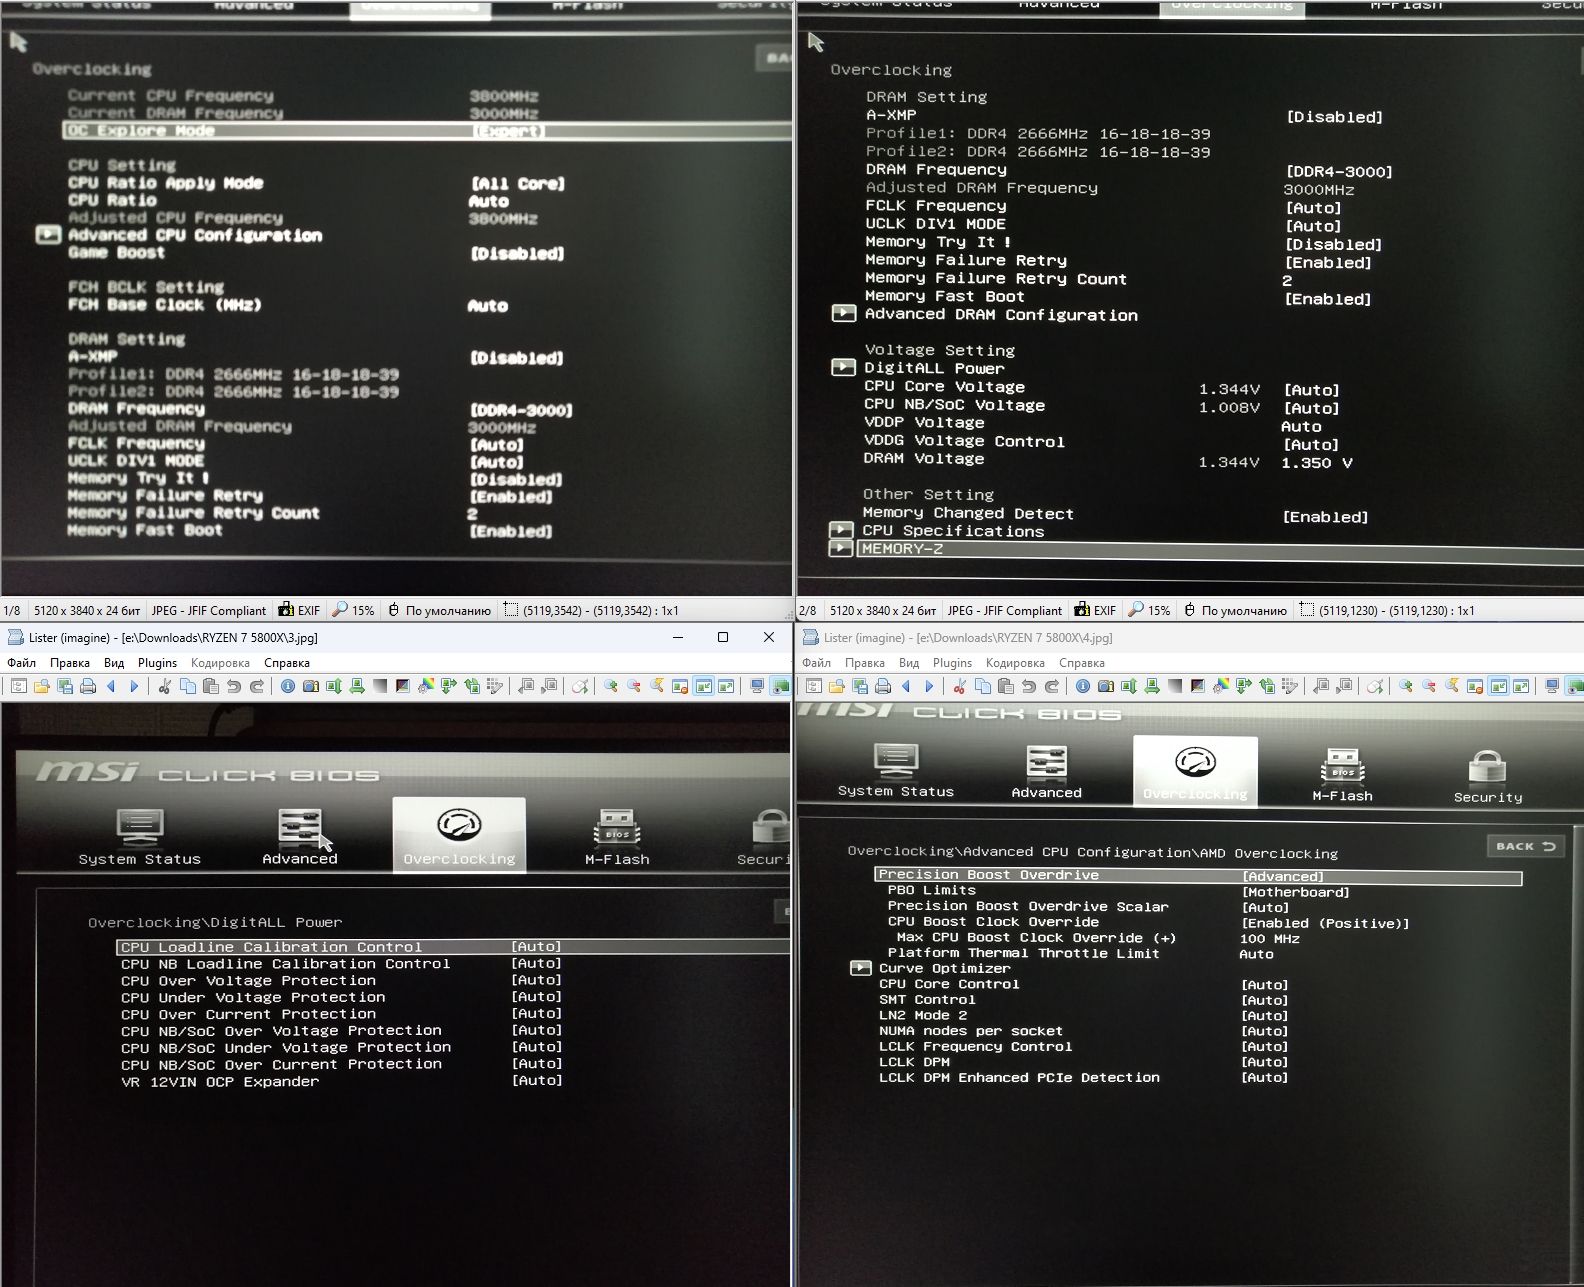Open a file from the 4.jpg window toolbar
Screen dimensions: 1584x1287
(837, 686)
